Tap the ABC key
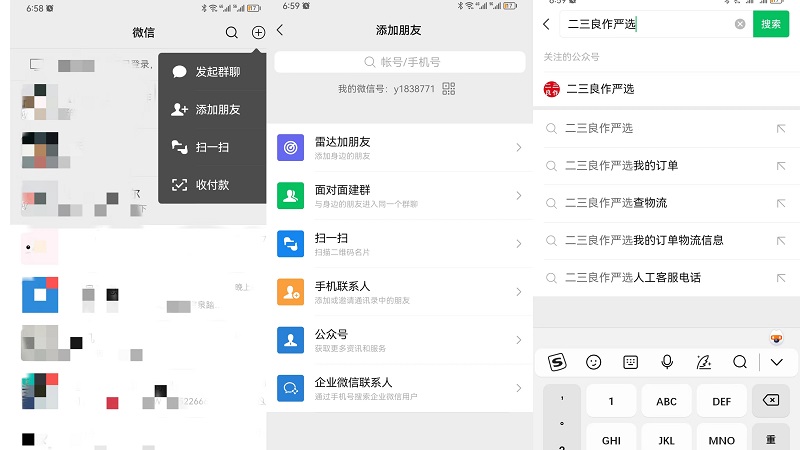This screenshot has width=800, height=450. [666, 402]
